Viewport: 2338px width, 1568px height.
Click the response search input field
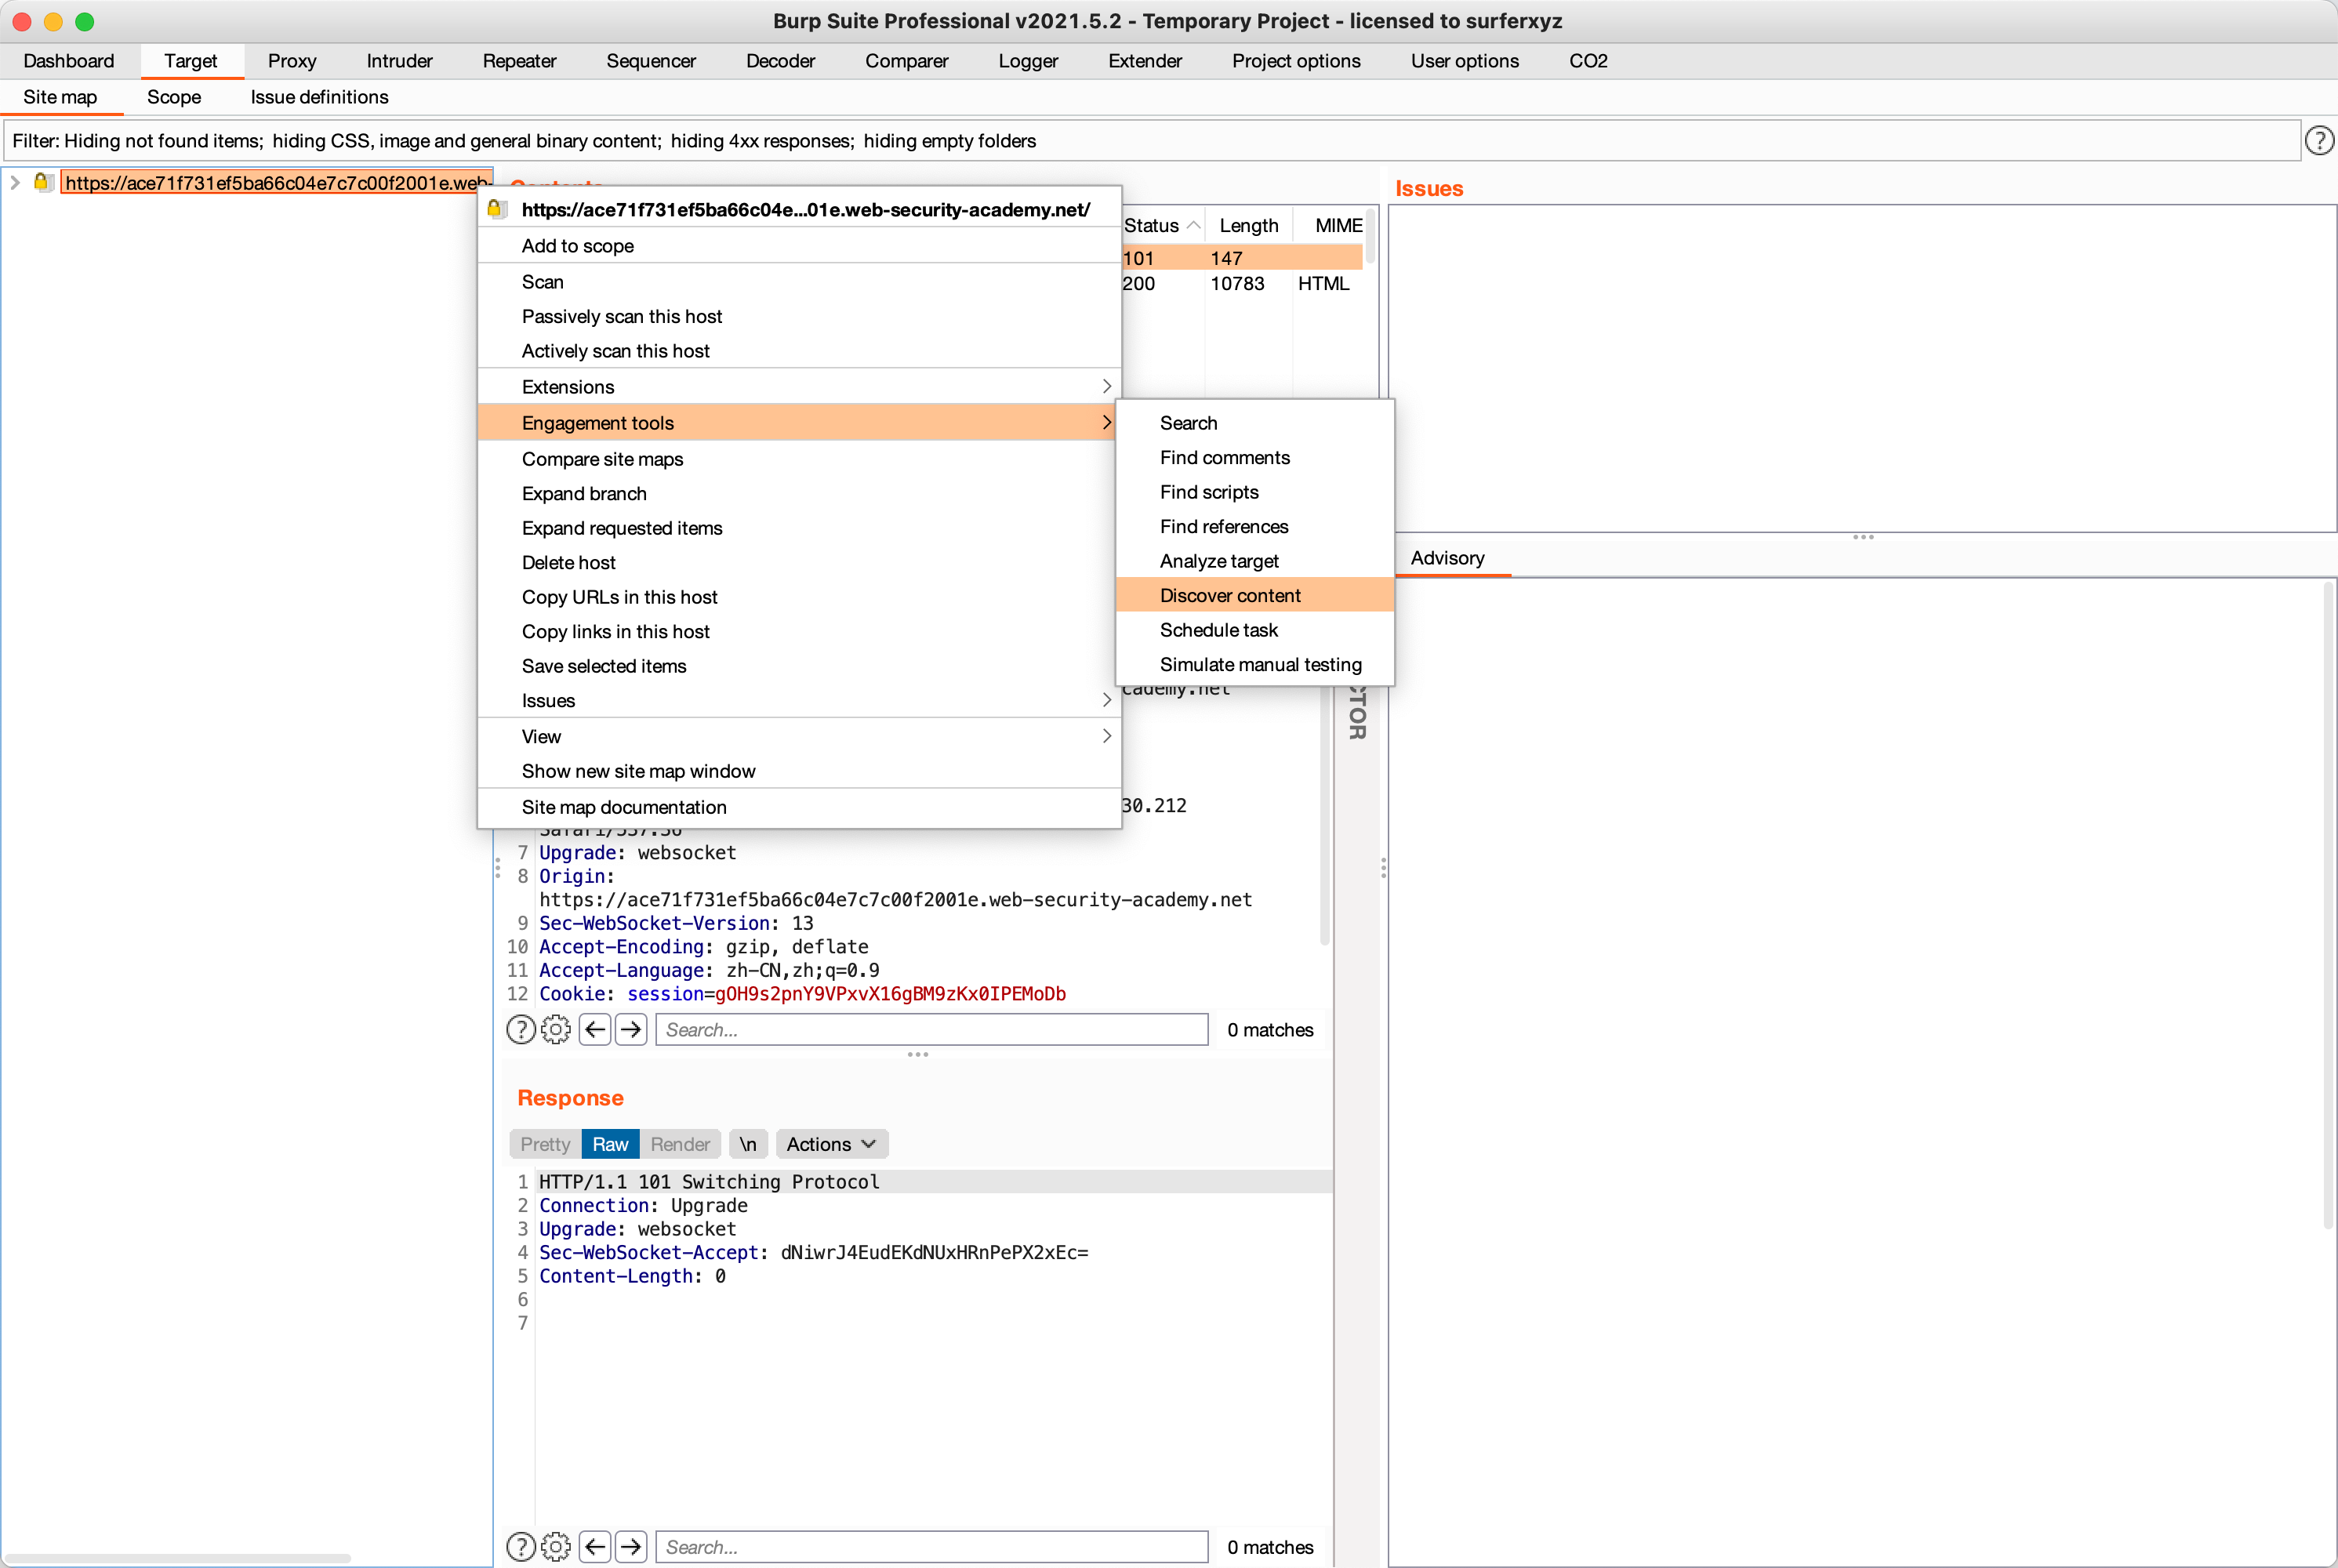click(x=931, y=1546)
